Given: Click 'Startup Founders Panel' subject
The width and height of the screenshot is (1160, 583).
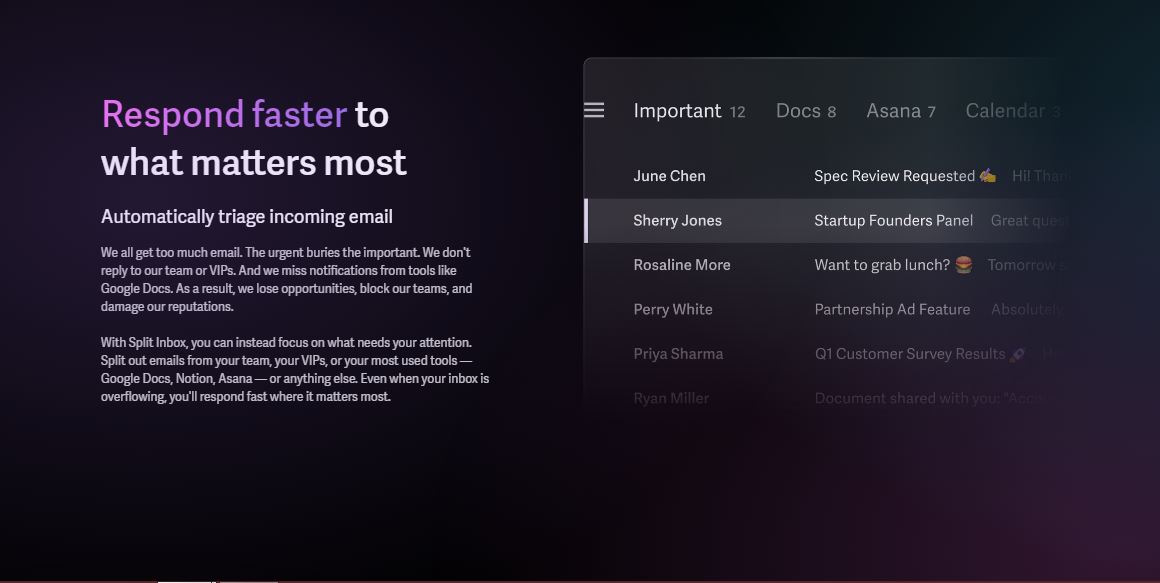Looking at the screenshot, I should point(894,220).
